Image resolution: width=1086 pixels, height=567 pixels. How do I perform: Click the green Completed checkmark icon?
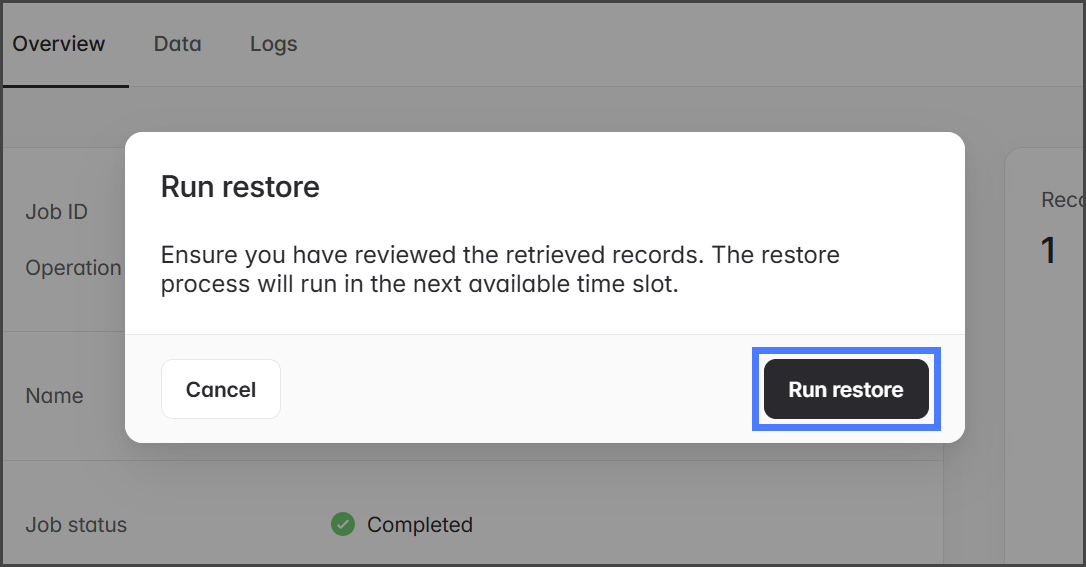pyautogui.click(x=343, y=524)
